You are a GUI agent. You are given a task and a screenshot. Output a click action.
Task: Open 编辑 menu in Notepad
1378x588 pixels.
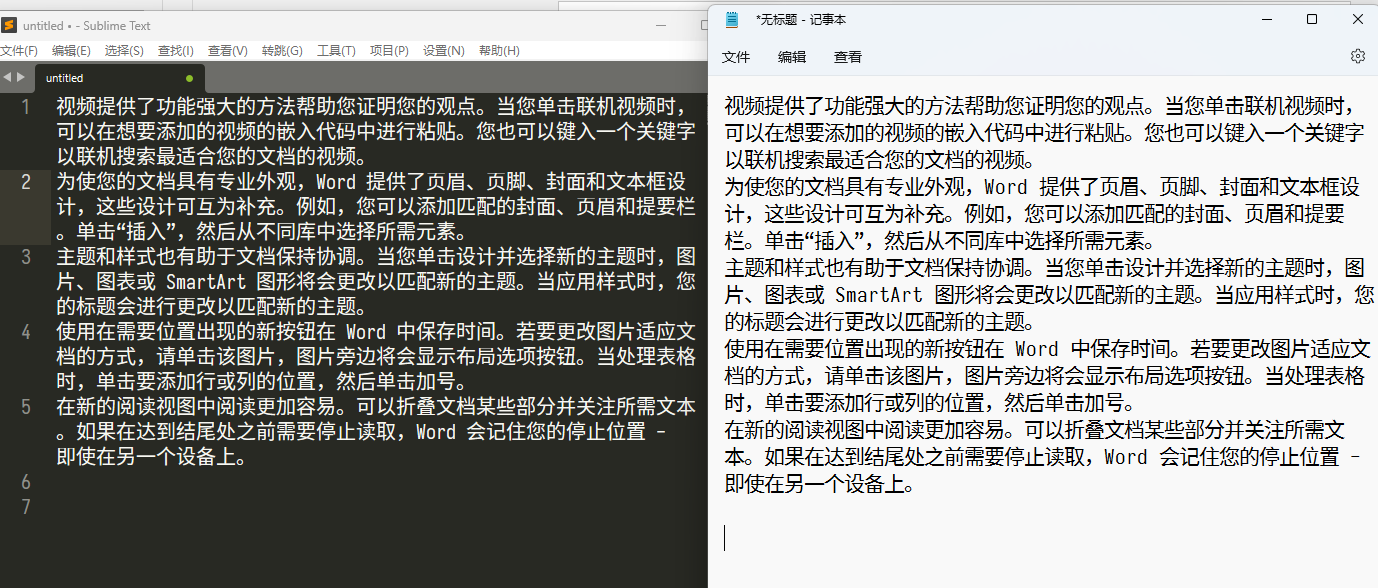pyautogui.click(x=792, y=57)
